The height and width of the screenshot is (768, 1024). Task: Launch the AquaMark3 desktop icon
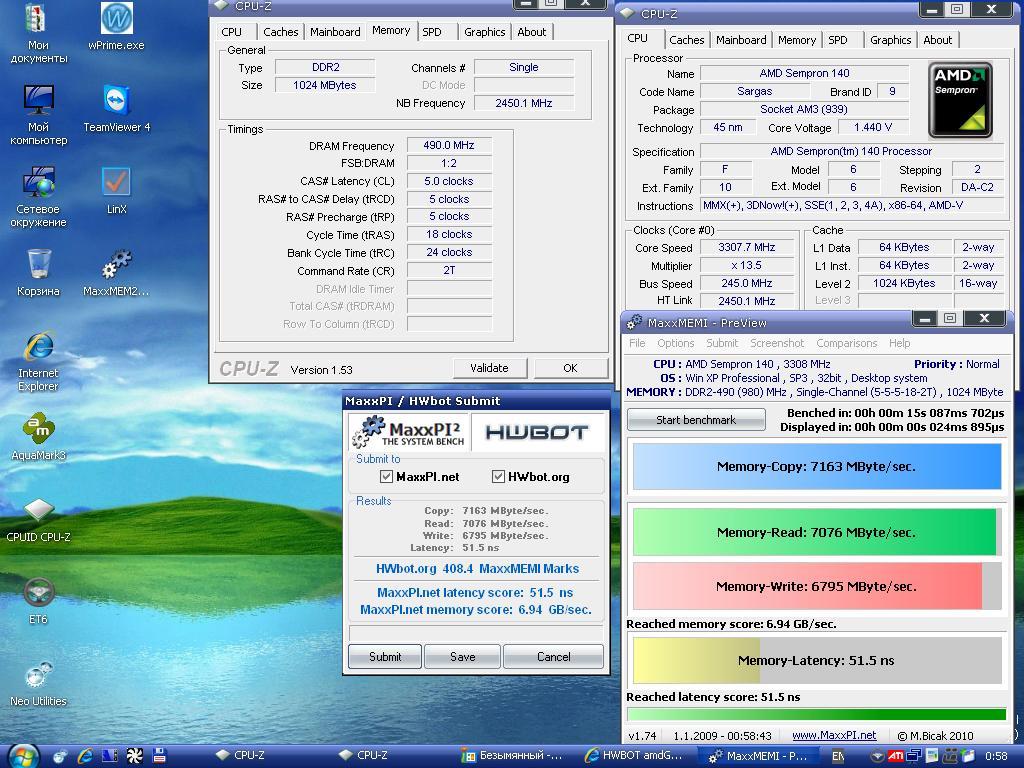(x=38, y=436)
